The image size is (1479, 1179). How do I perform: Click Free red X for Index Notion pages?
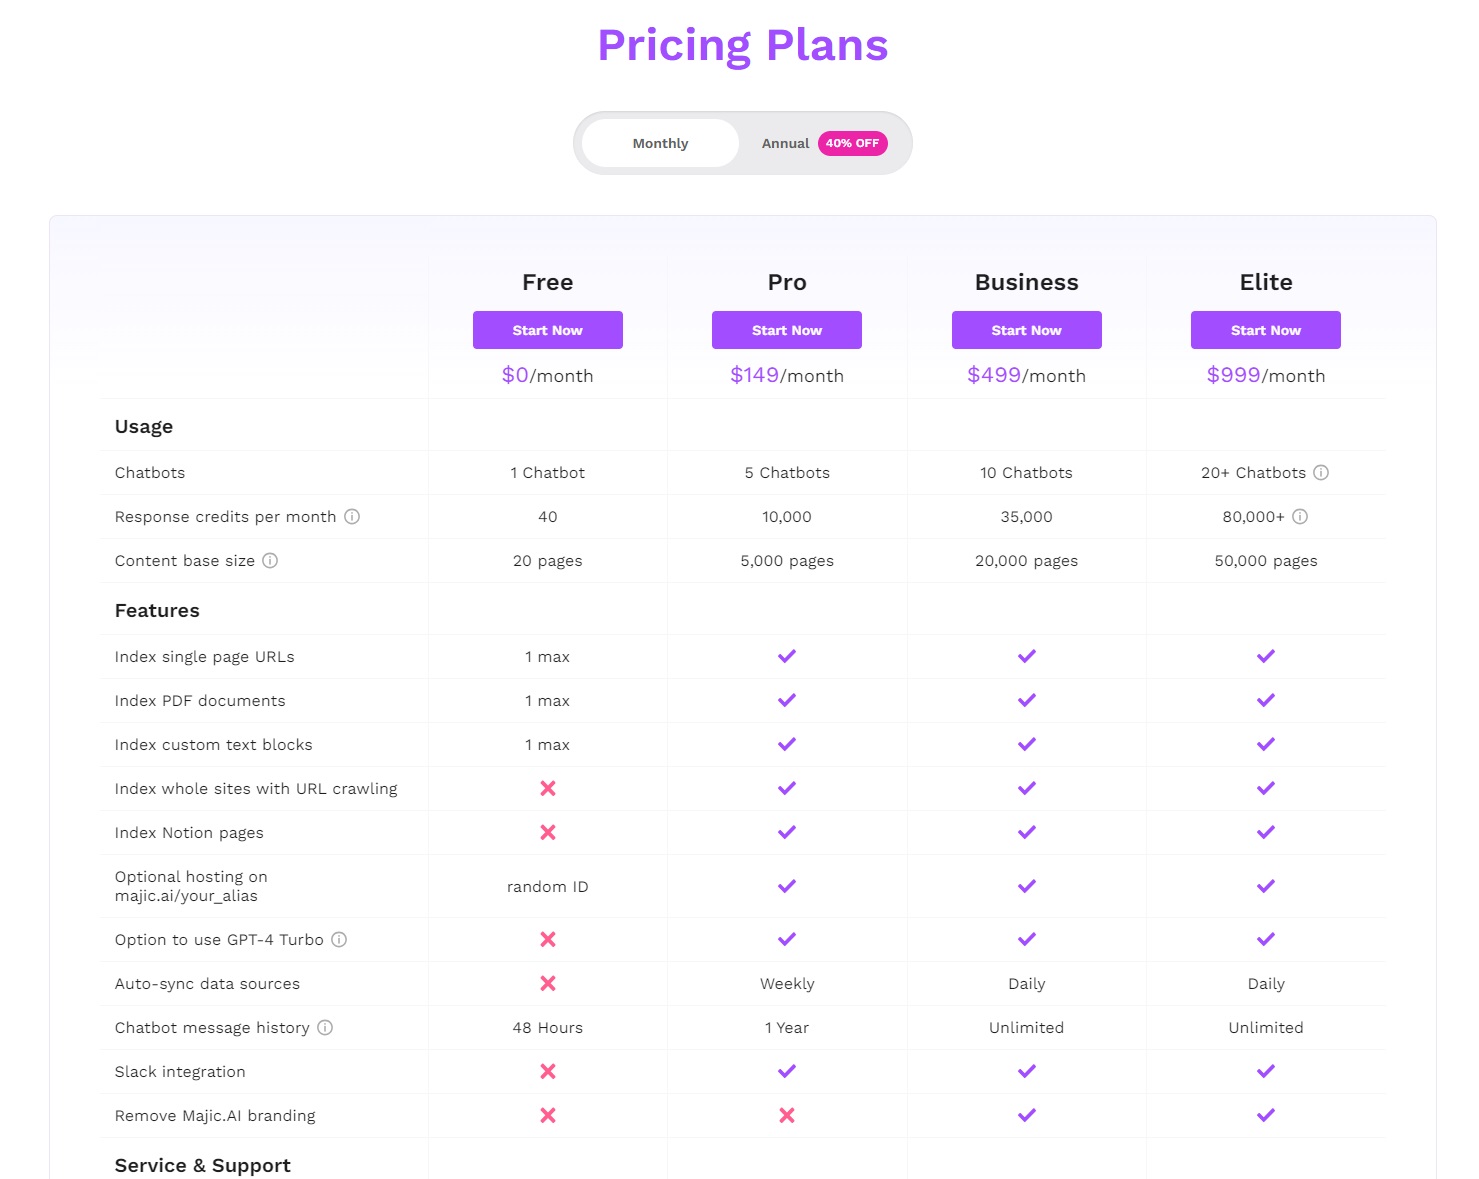click(548, 833)
